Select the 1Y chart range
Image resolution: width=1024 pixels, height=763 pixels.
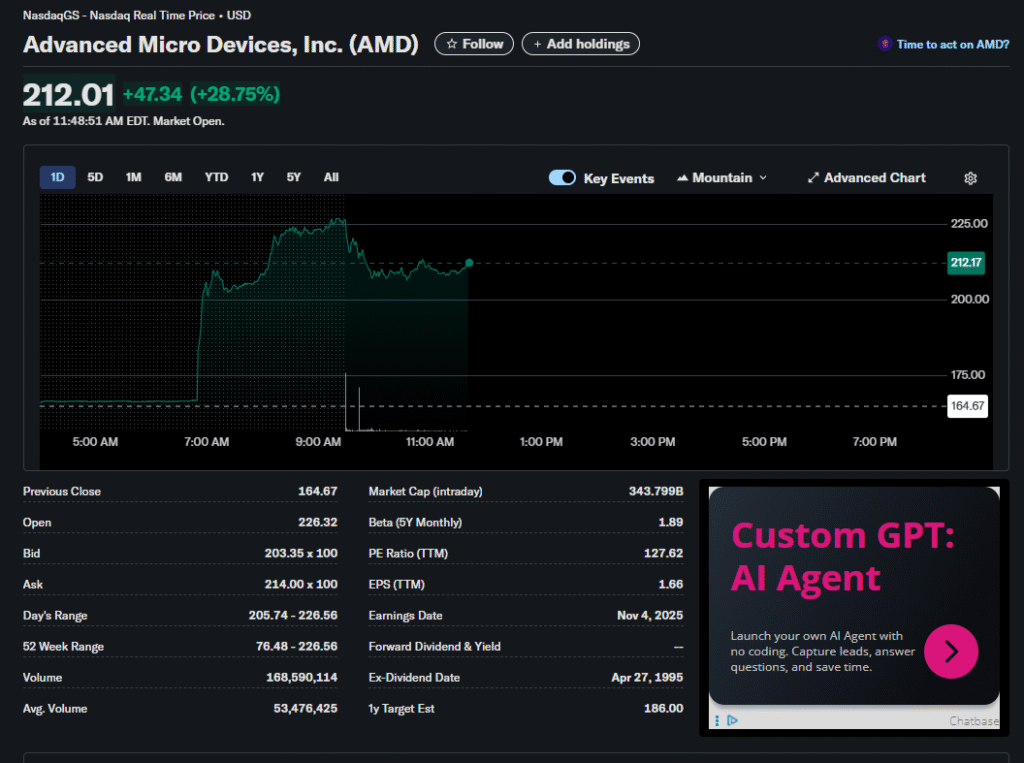click(257, 177)
